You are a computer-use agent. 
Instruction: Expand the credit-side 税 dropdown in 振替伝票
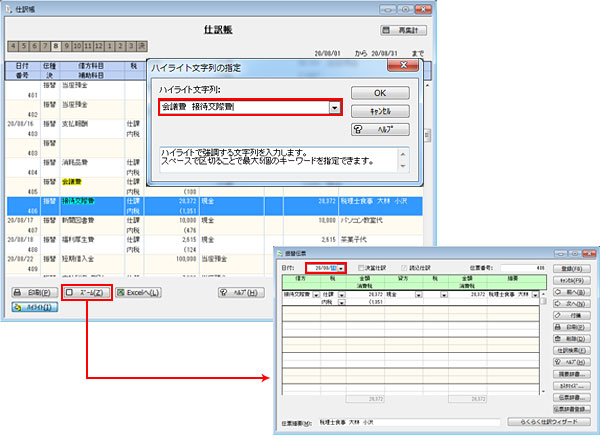[444, 295]
